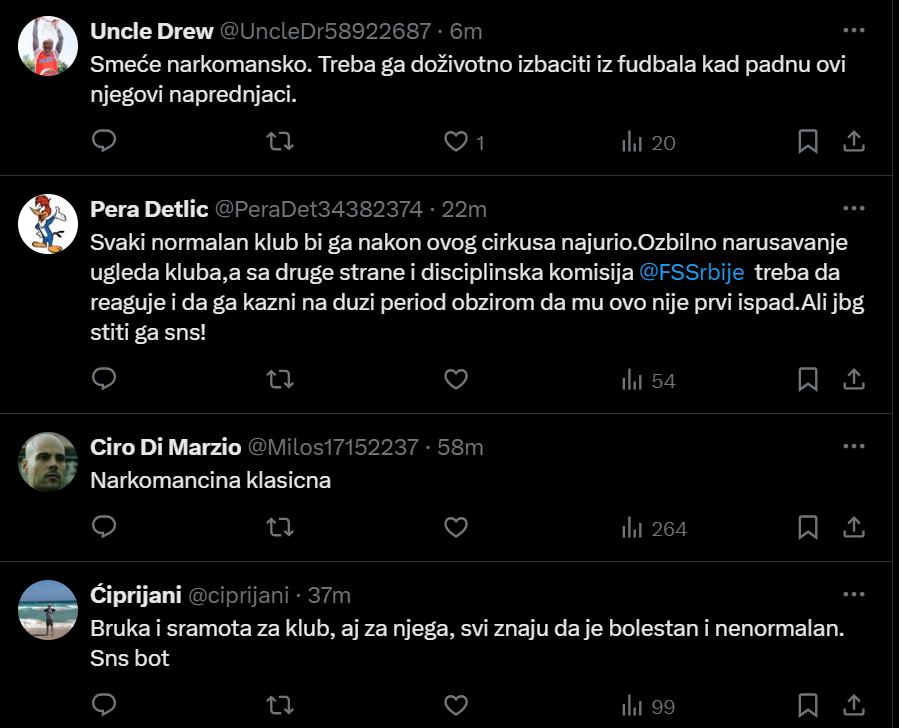Open the @FSSrbije mention link
Viewport: 899px width, 728px height.
pyautogui.click(x=691, y=273)
